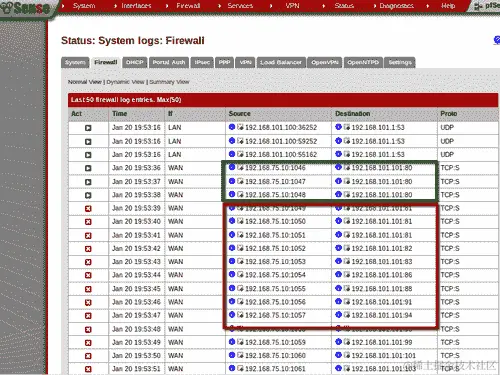The width and height of the screenshot is (500, 375).
Task: Click the block icon for 19:53:41 entry
Action: click(88, 236)
